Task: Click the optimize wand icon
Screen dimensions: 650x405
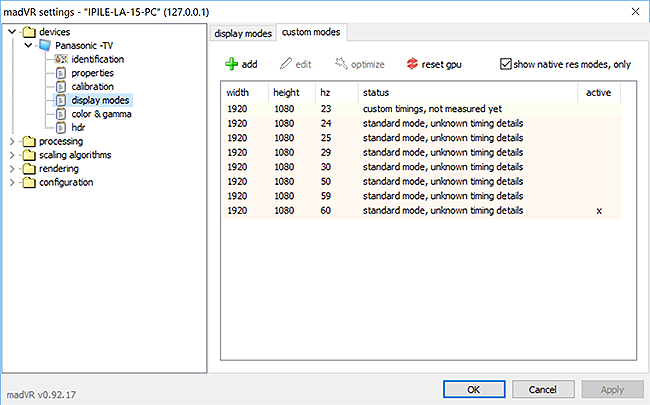Action: click(341, 63)
